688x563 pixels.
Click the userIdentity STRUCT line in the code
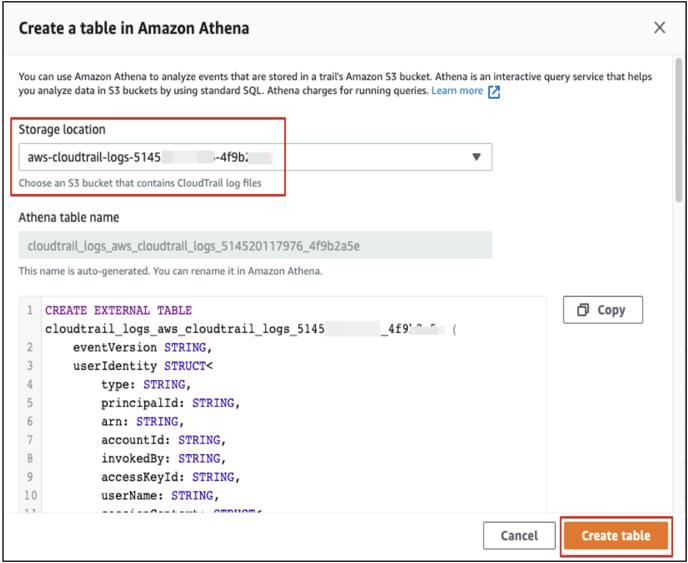(144, 366)
